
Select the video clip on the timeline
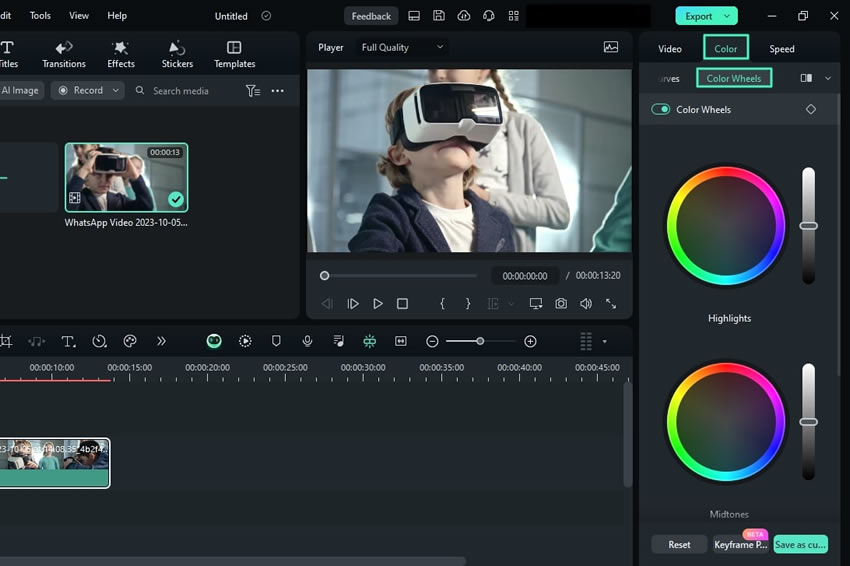(x=55, y=463)
